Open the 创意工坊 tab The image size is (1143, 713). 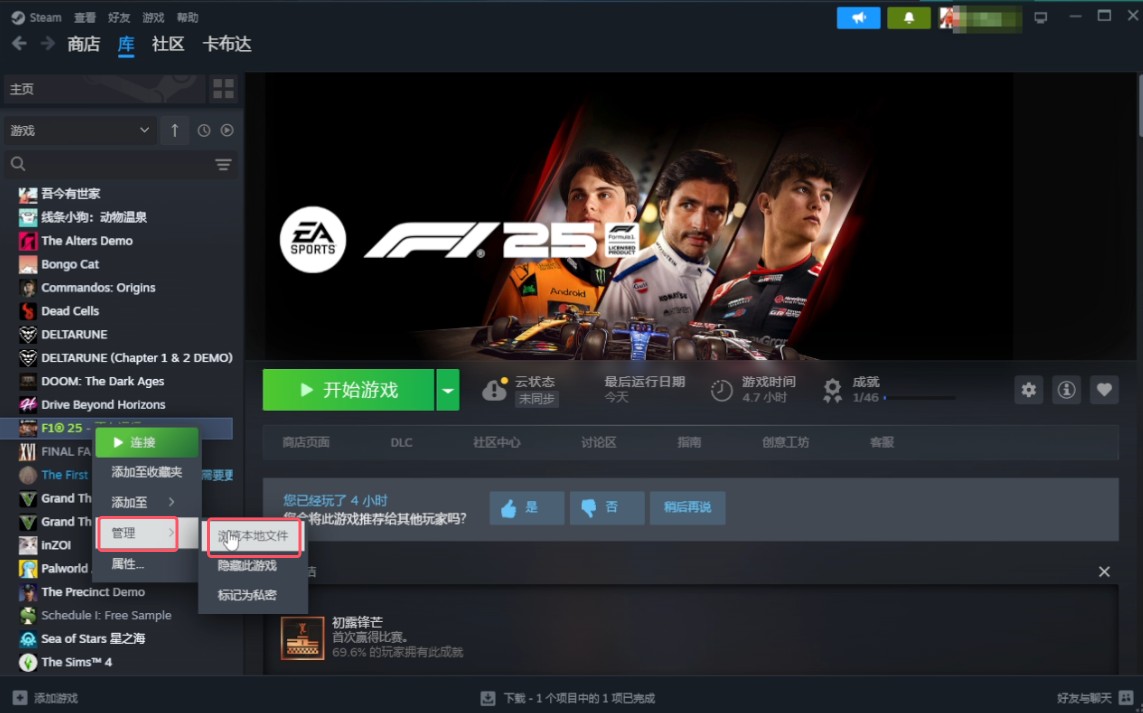pyautogui.click(x=785, y=443)
